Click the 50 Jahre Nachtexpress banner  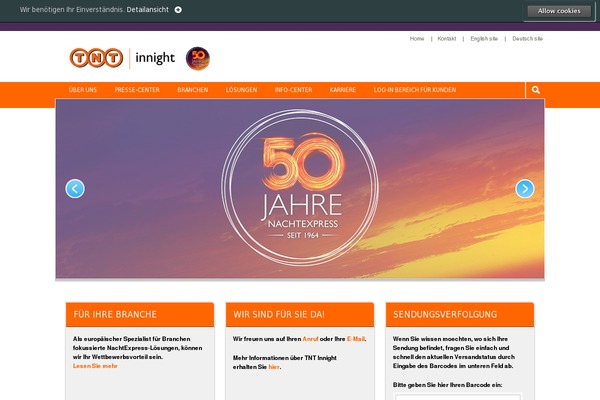tap(300, 188)
